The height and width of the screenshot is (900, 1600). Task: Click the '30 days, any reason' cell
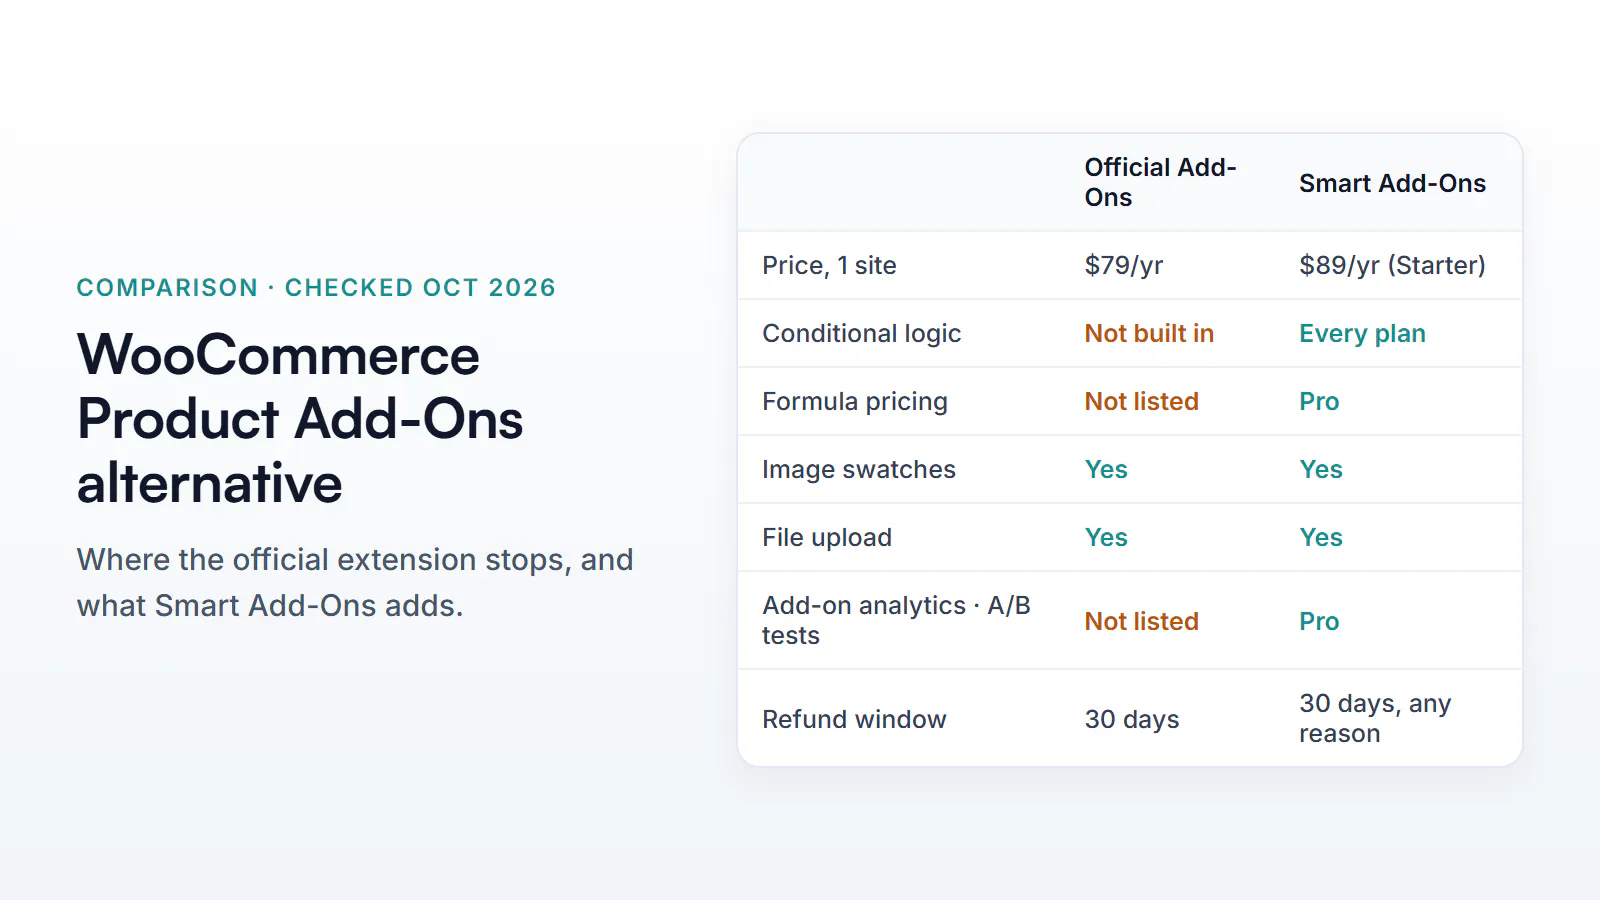[x=1375, y=718]
